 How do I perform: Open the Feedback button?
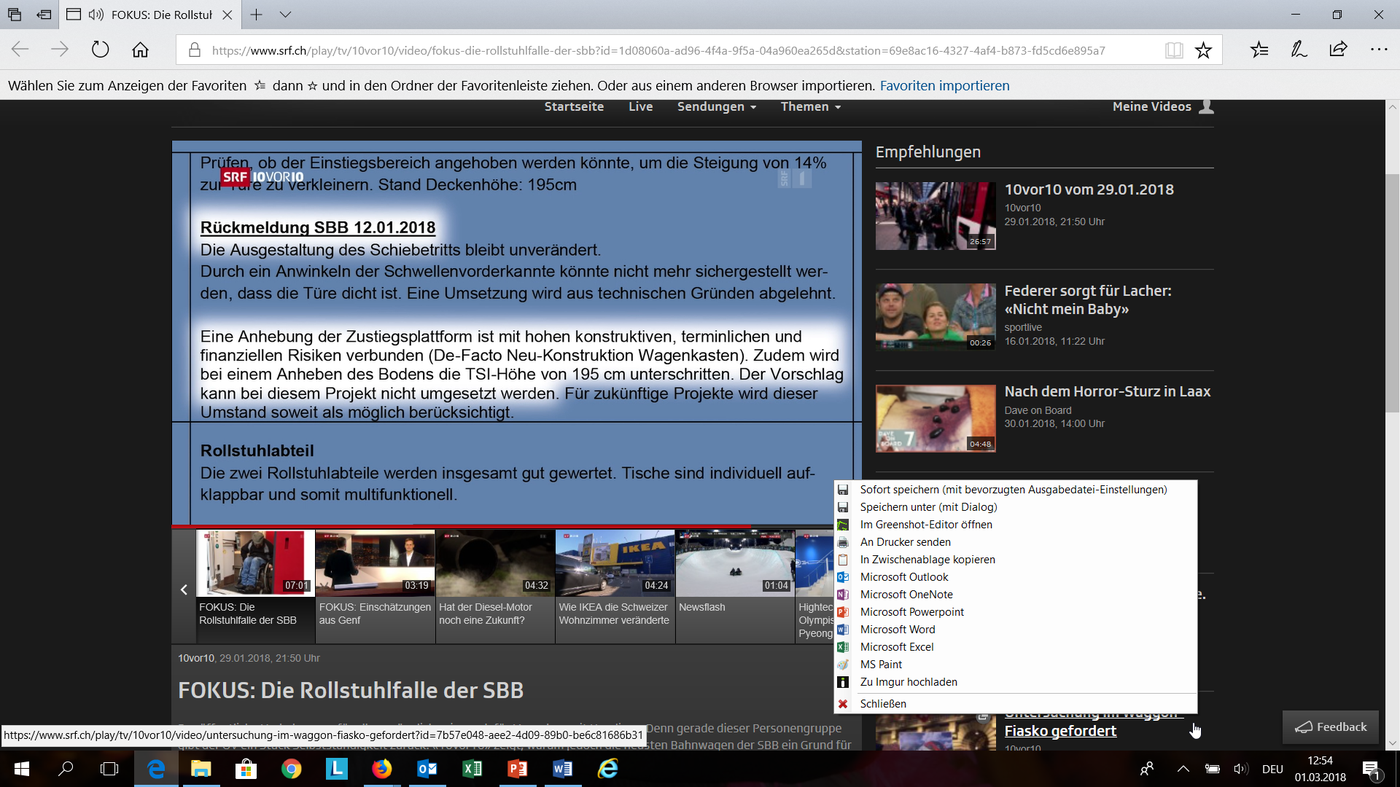pos(1331,727)
